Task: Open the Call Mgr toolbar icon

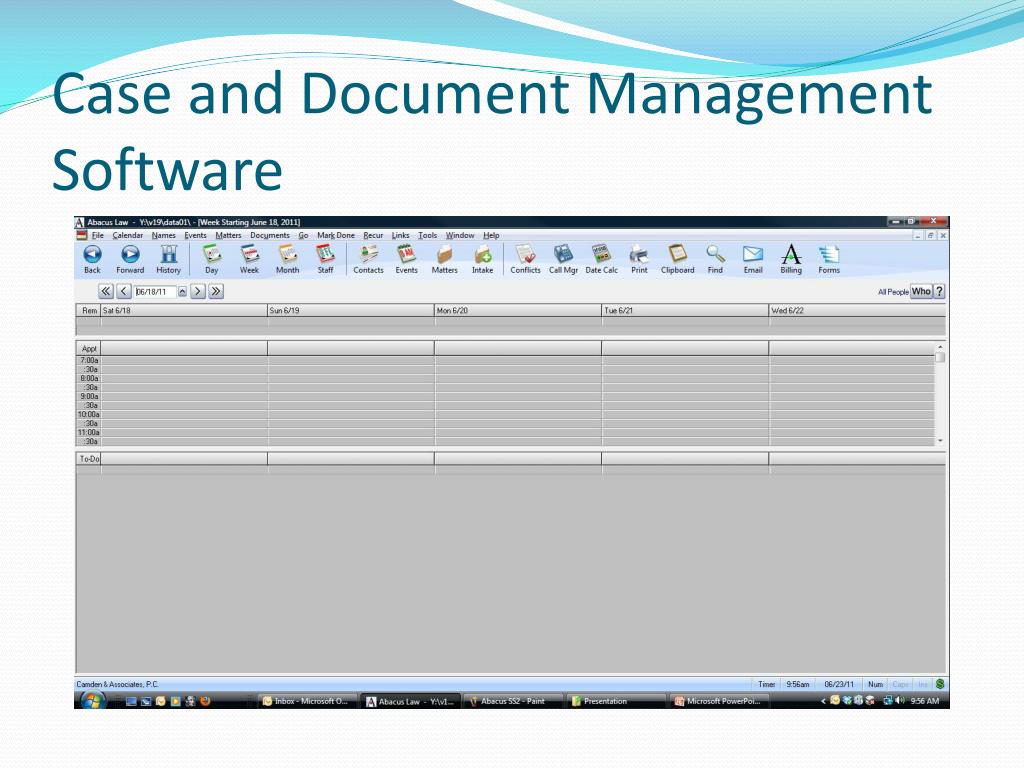Action: point(563,254)
